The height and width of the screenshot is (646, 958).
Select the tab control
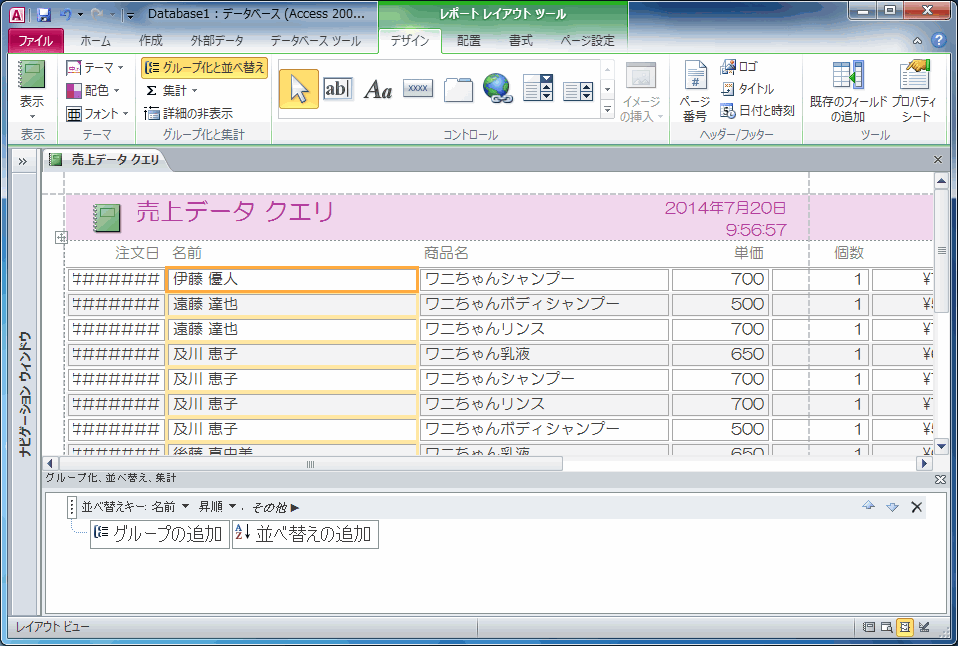[x=458, y=89]
